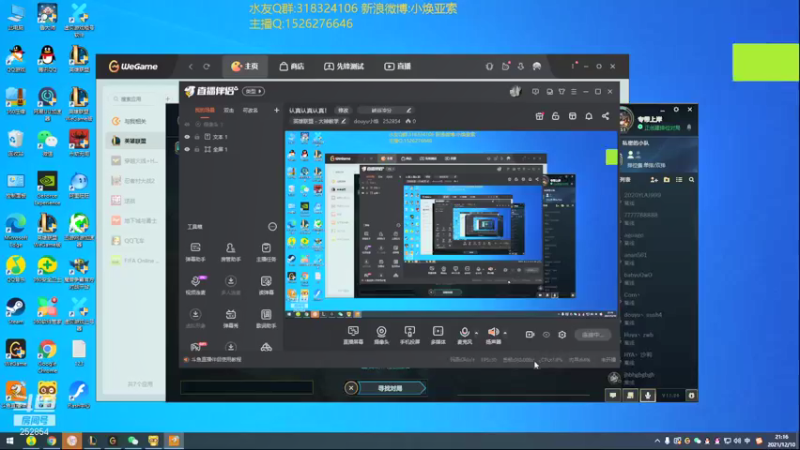Expand the microphone options arrow

[477, 333]
